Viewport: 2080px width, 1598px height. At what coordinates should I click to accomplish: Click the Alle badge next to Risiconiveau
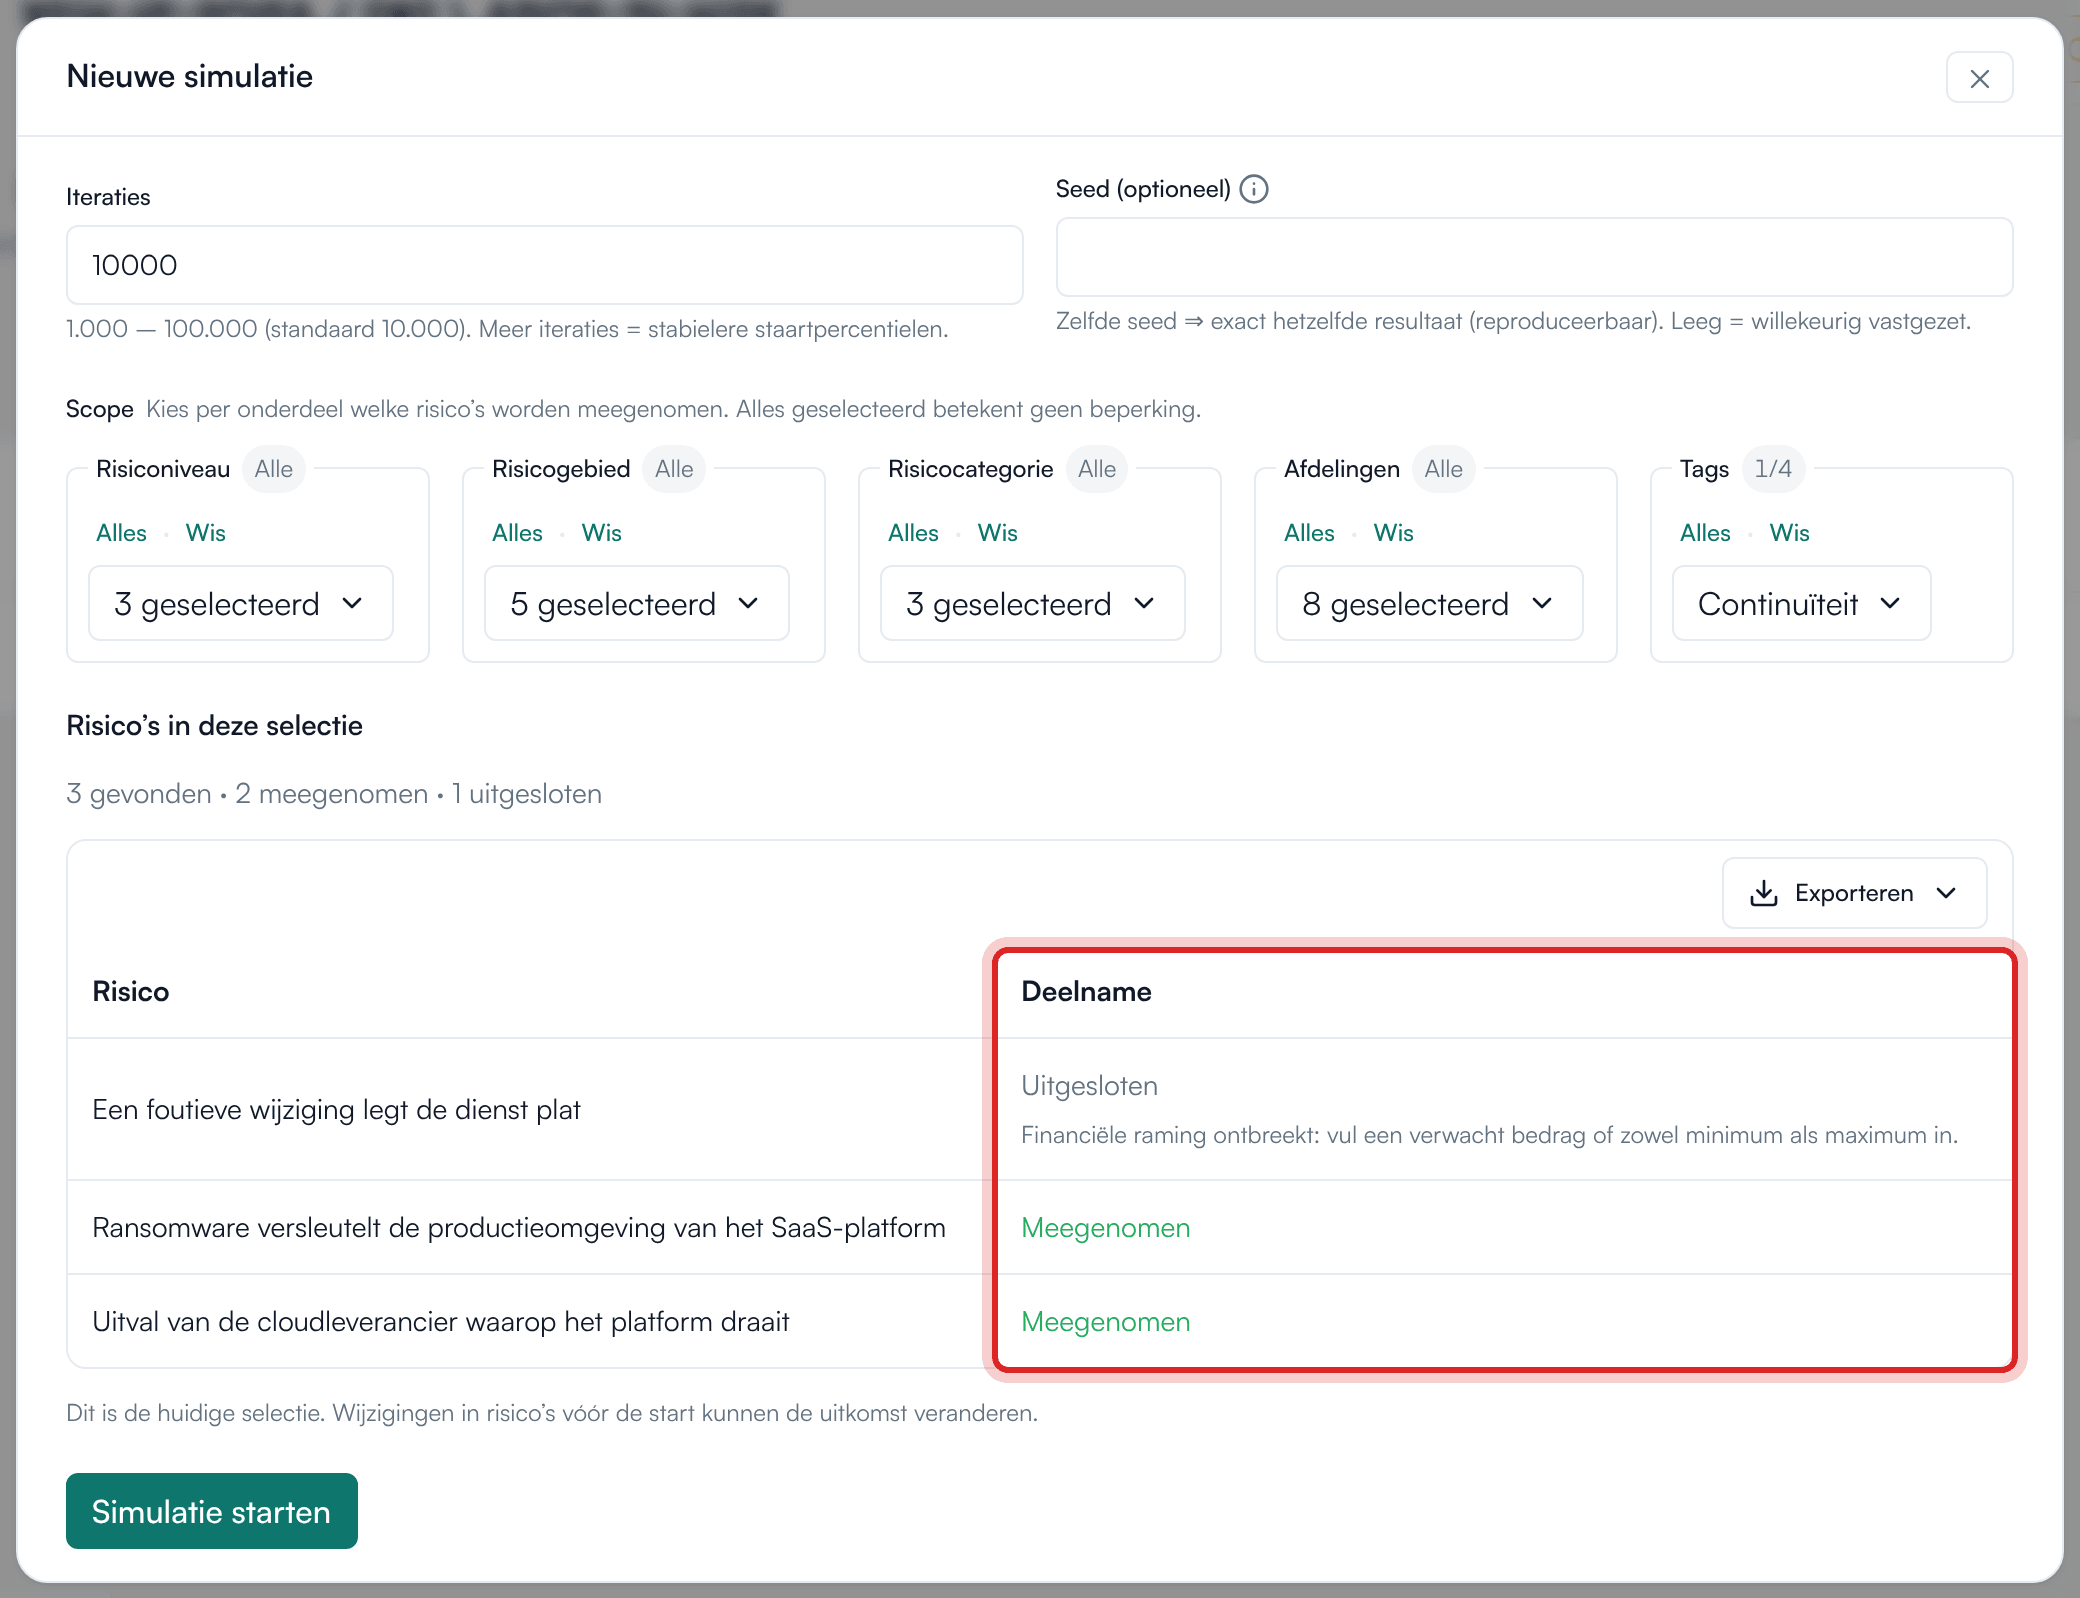274,469
